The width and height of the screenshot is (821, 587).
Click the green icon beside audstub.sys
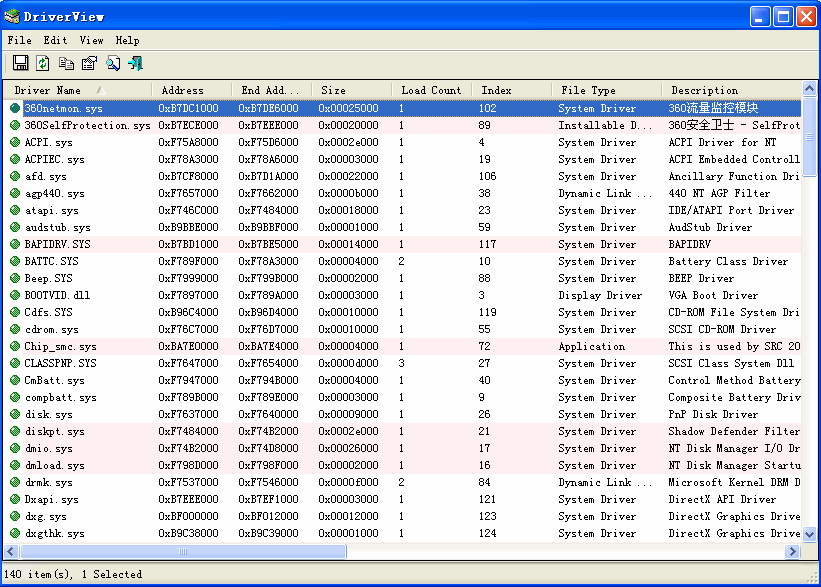point(15,227)
